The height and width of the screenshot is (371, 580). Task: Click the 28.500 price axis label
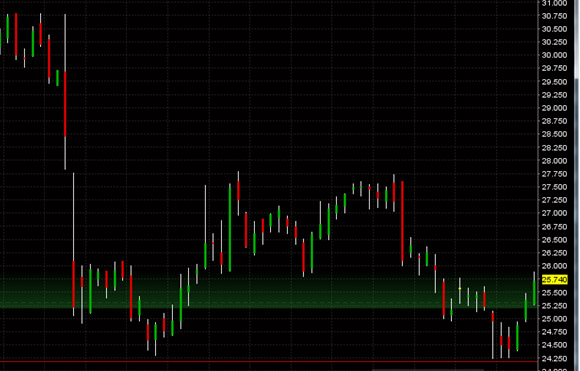point(554,135)
